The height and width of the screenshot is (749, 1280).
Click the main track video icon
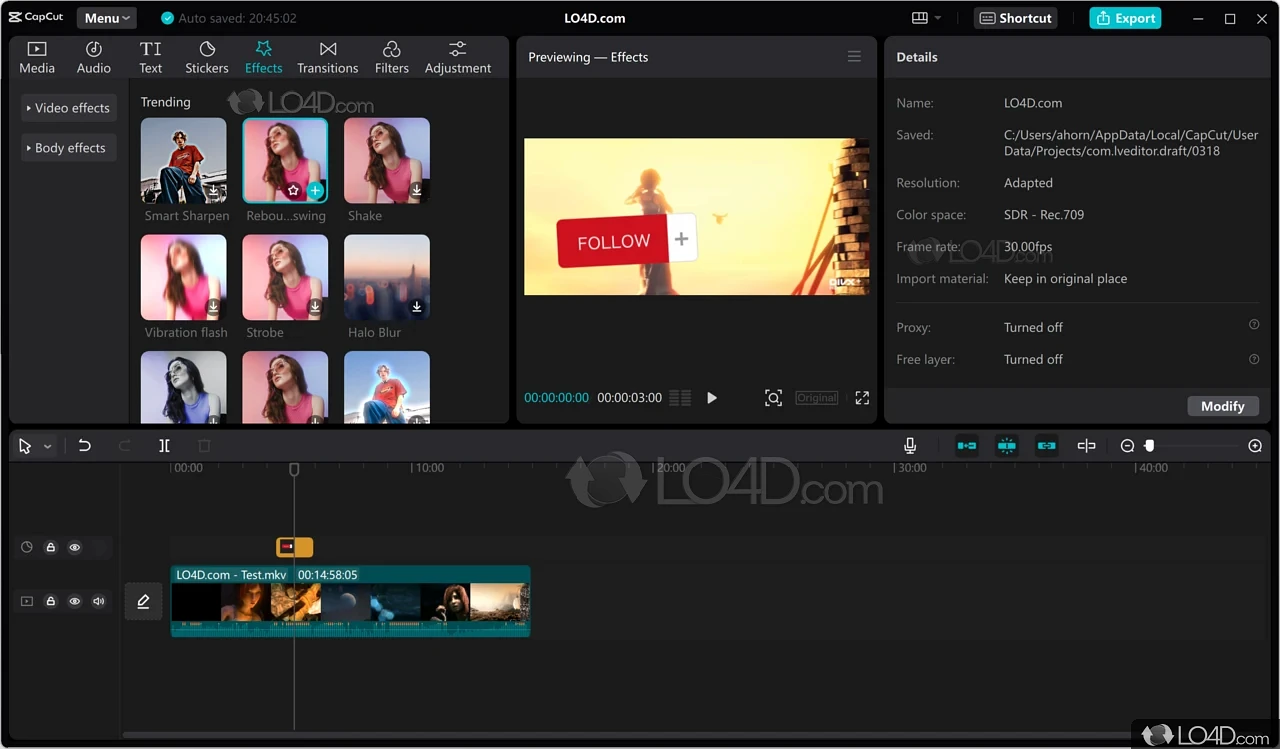pyautogui.click(x=27, y=601)
